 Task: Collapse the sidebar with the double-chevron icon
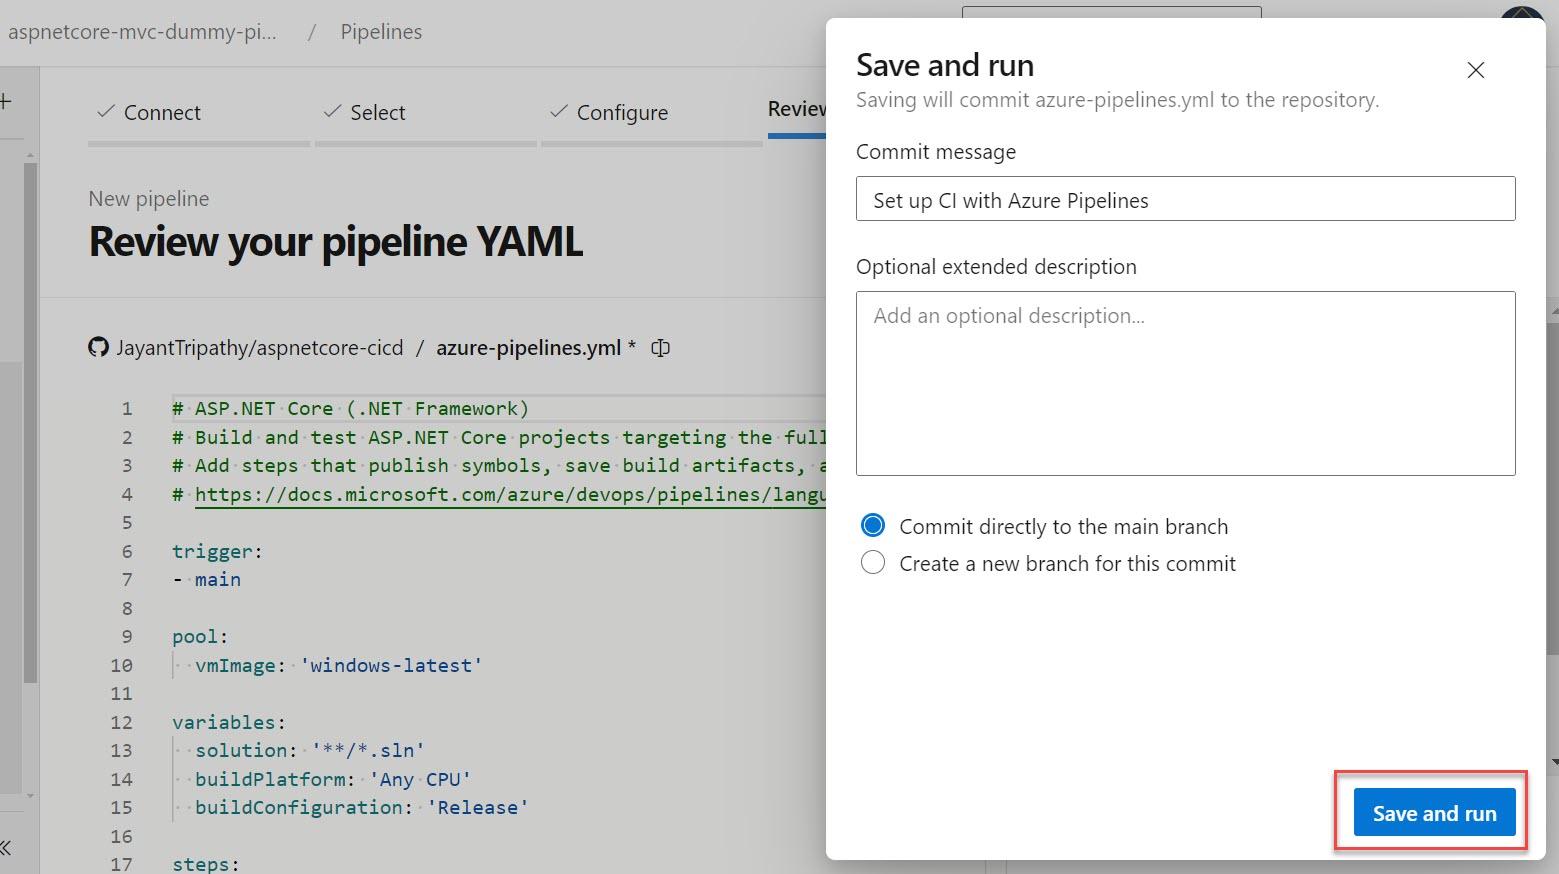[6, 848]
